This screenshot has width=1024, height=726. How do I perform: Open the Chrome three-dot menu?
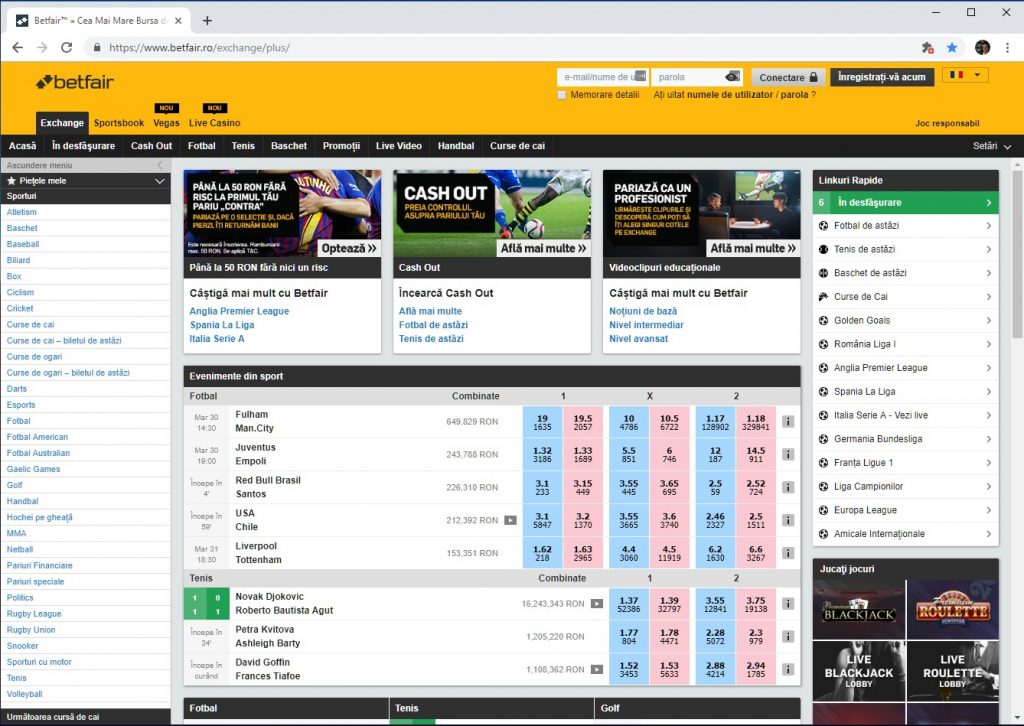(1008, 48)
